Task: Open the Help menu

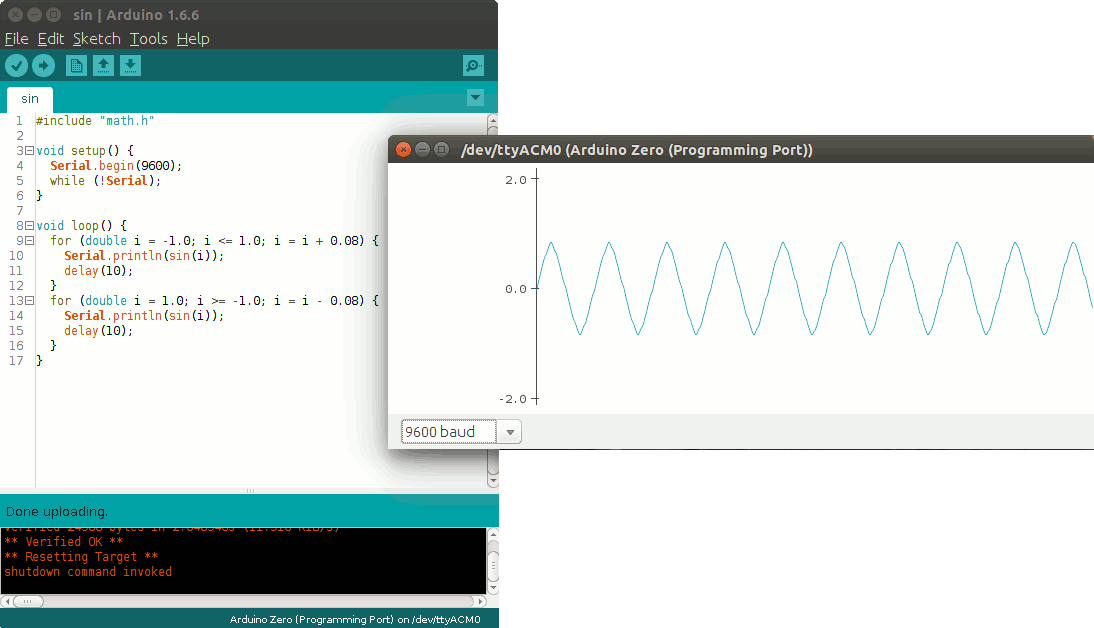Action: pyautogui.click(x=193, y=39)
